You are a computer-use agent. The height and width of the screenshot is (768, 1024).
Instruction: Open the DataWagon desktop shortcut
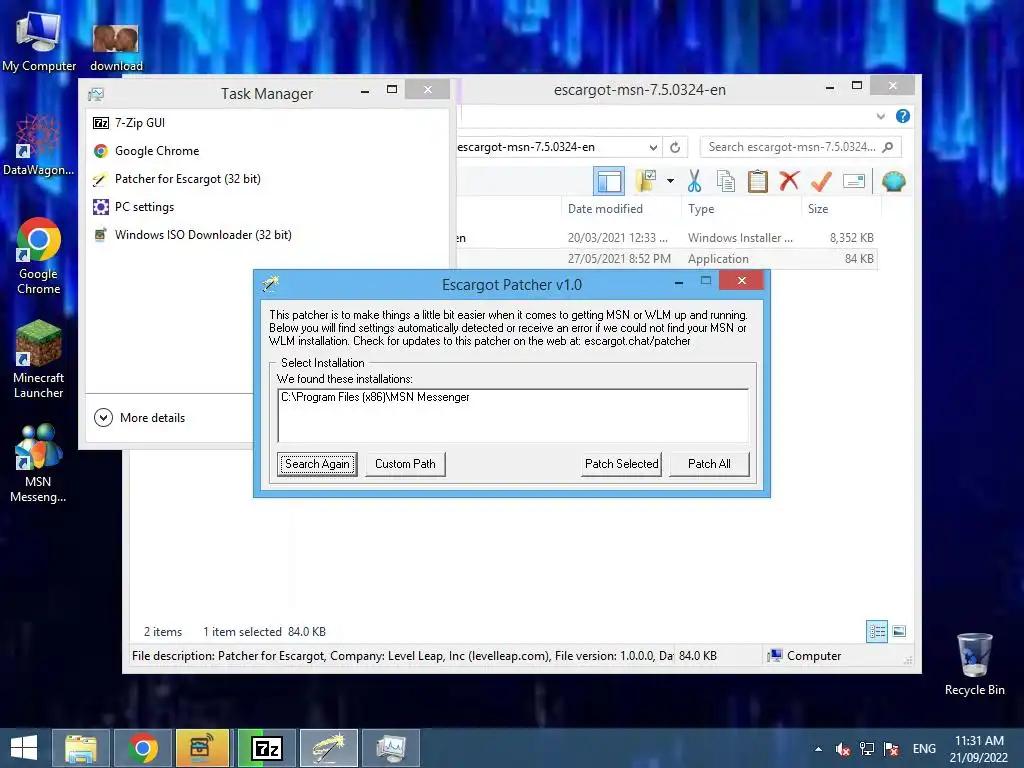point(38,145)
